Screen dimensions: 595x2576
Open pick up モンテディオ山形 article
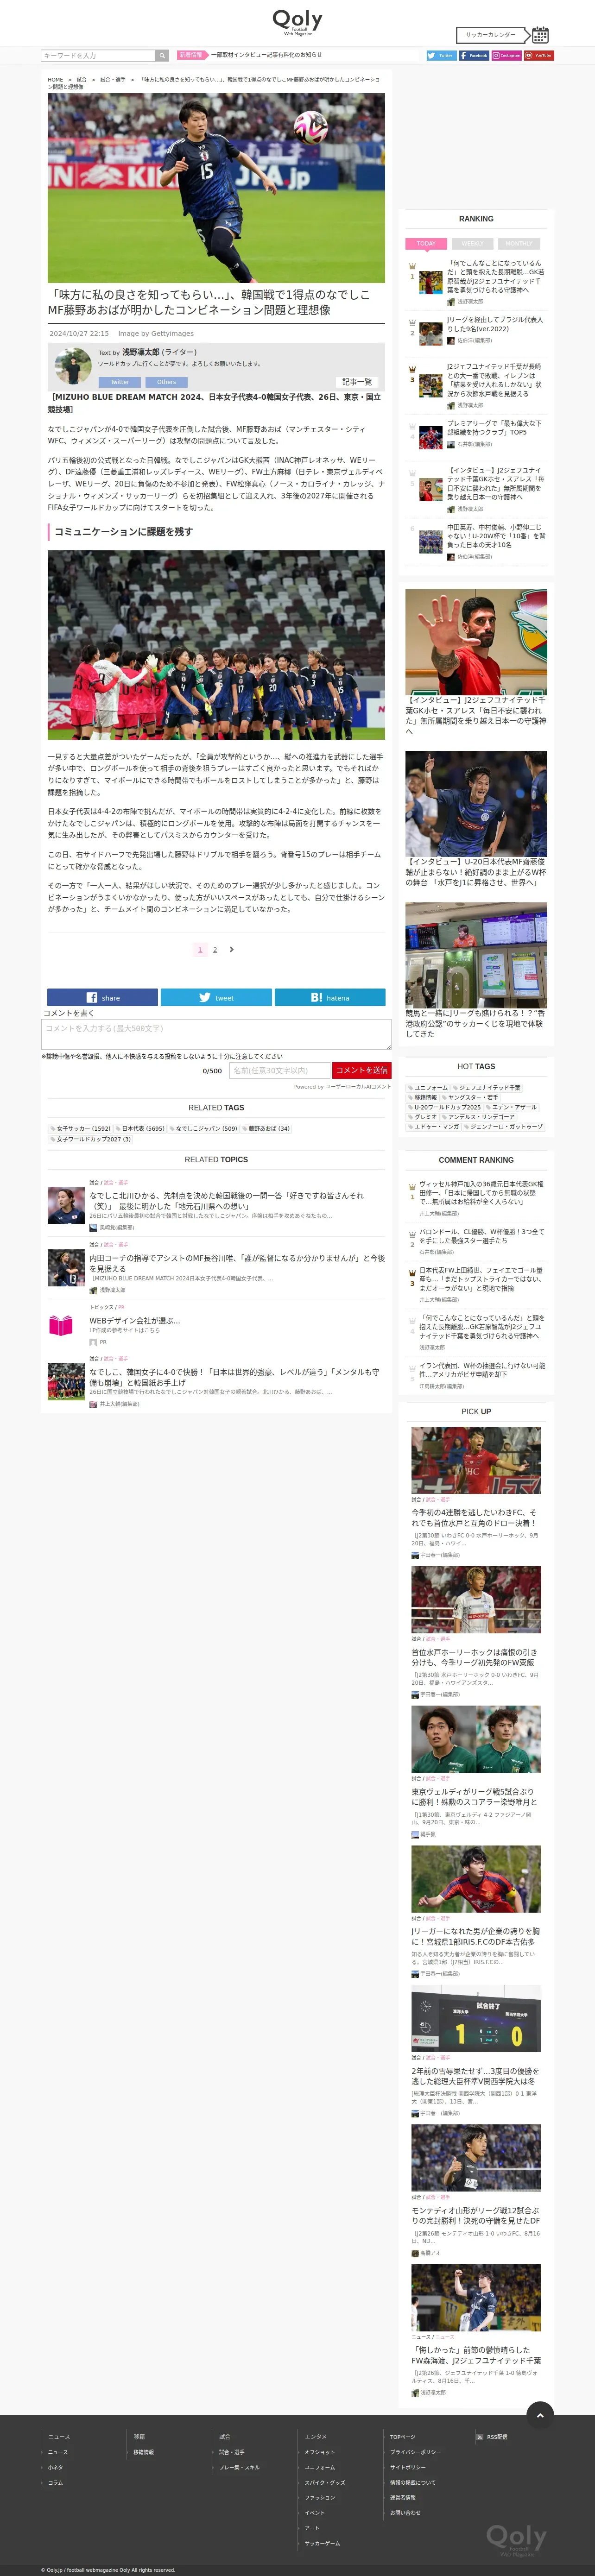[476, 2216]
